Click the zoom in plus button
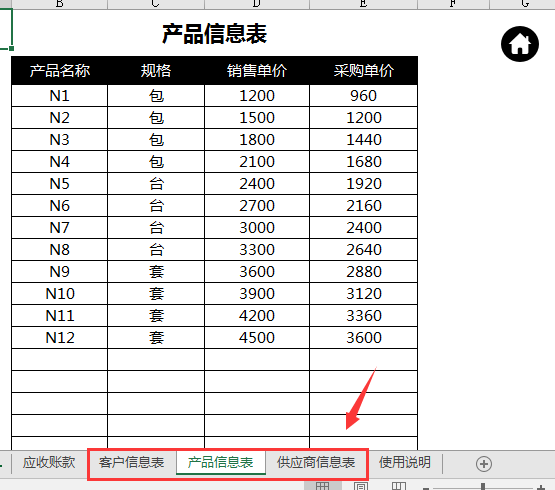The width and height of the screenshot is (555, 490). click(x=540, y=488)
